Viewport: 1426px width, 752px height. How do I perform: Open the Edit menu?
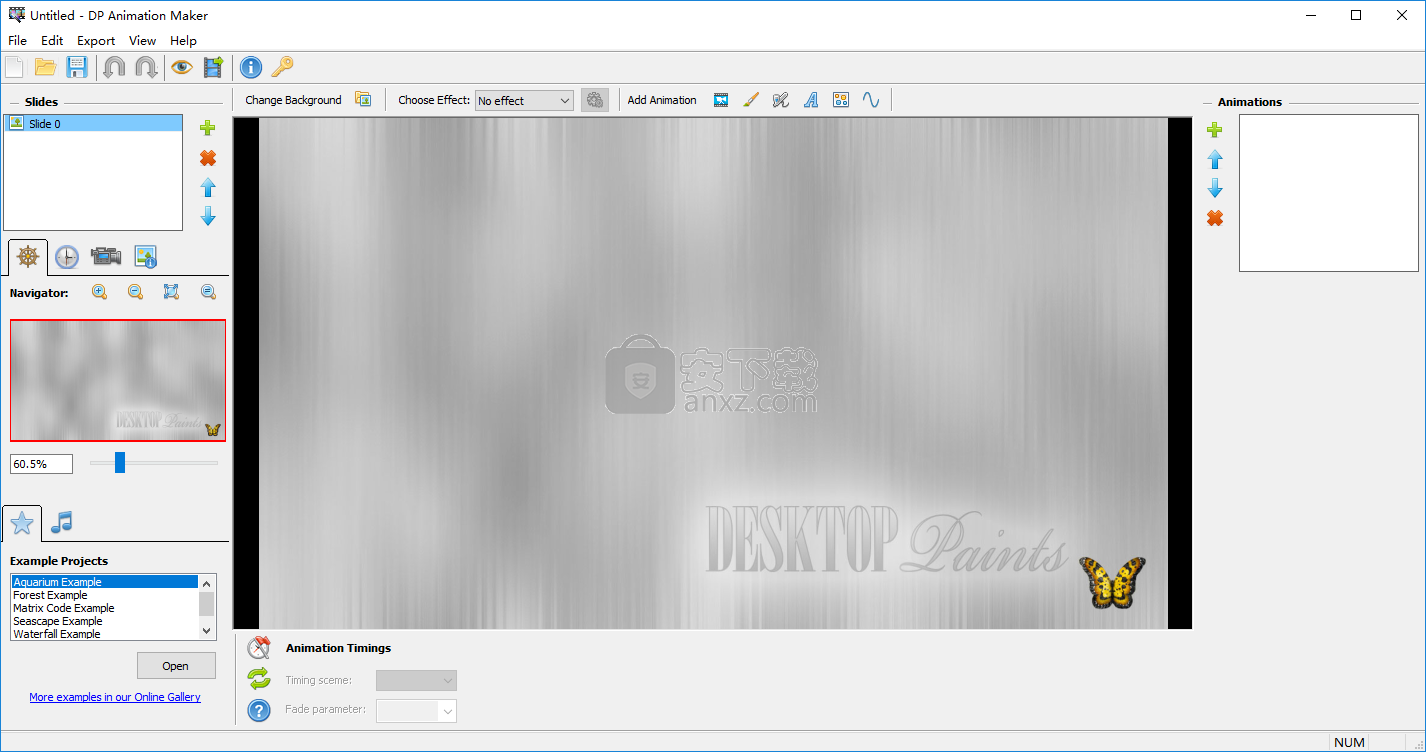pos(52,41)
